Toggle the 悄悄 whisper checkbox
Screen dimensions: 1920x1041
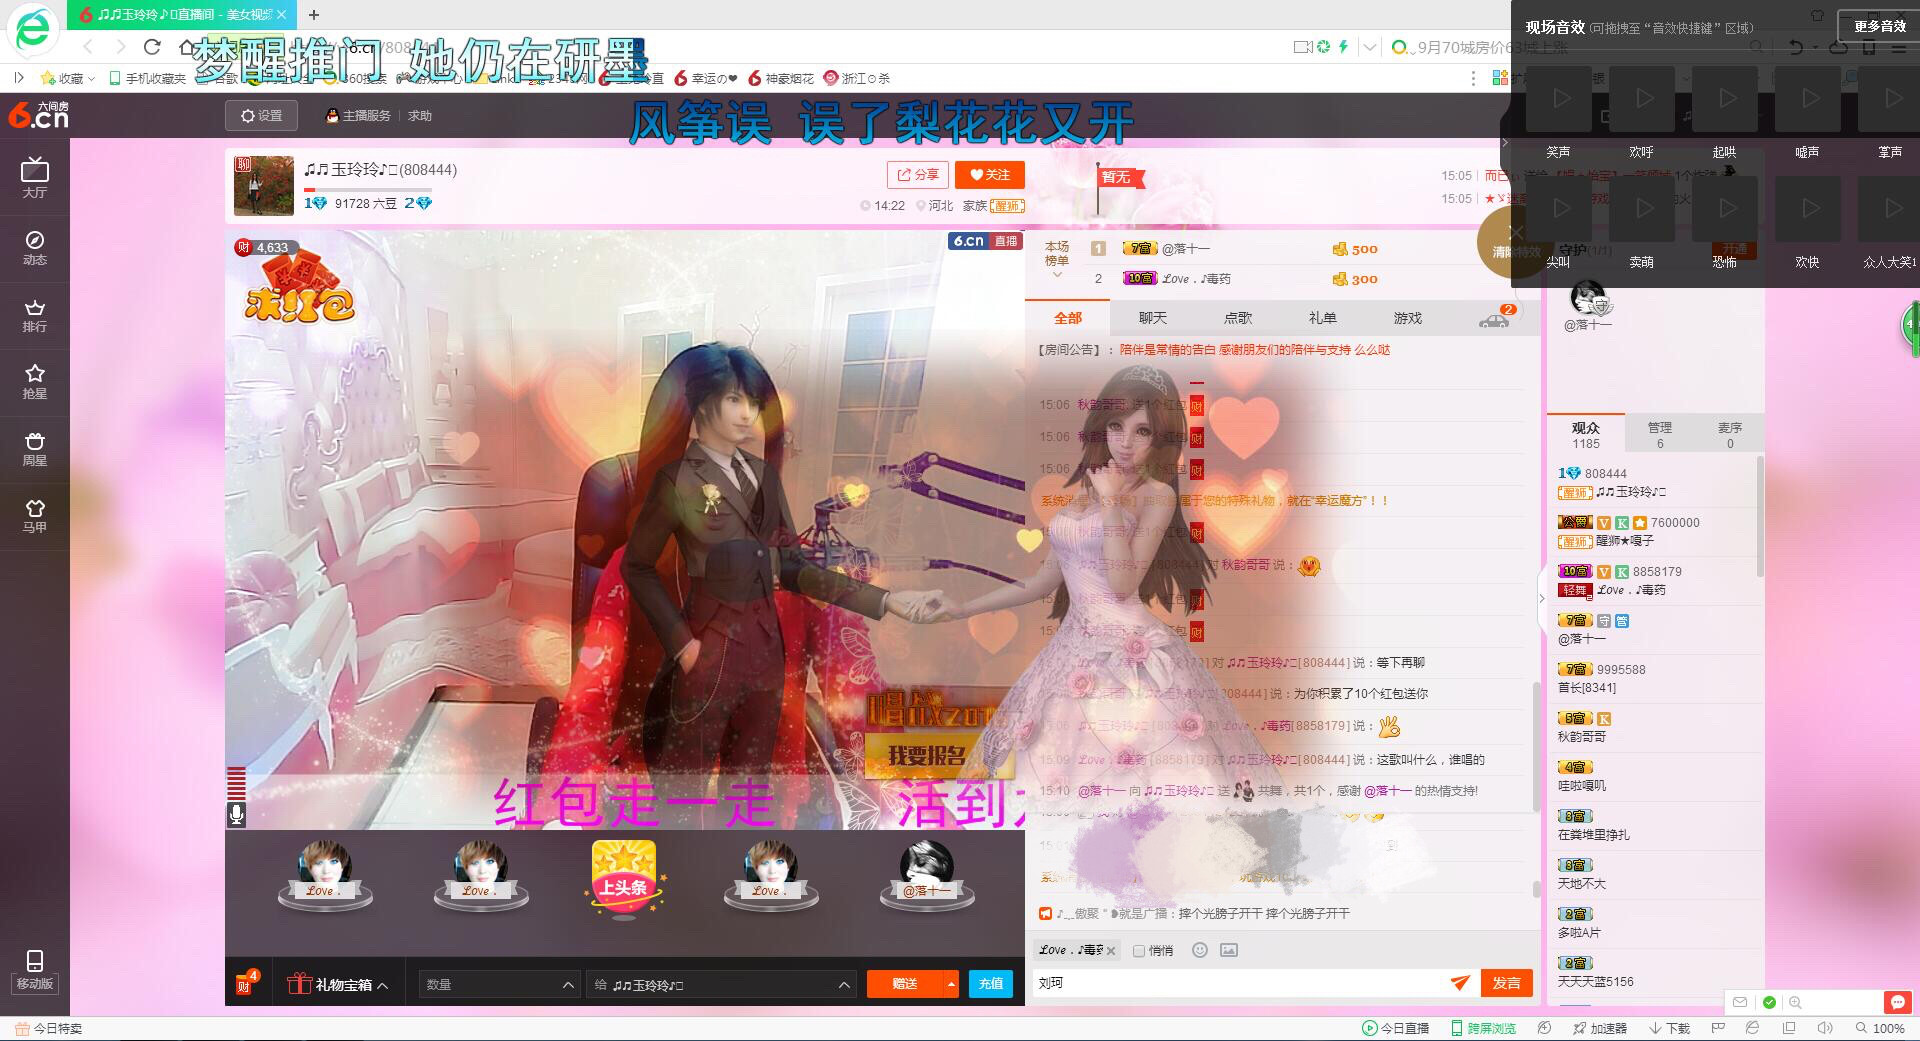(x=1138, y=951)
